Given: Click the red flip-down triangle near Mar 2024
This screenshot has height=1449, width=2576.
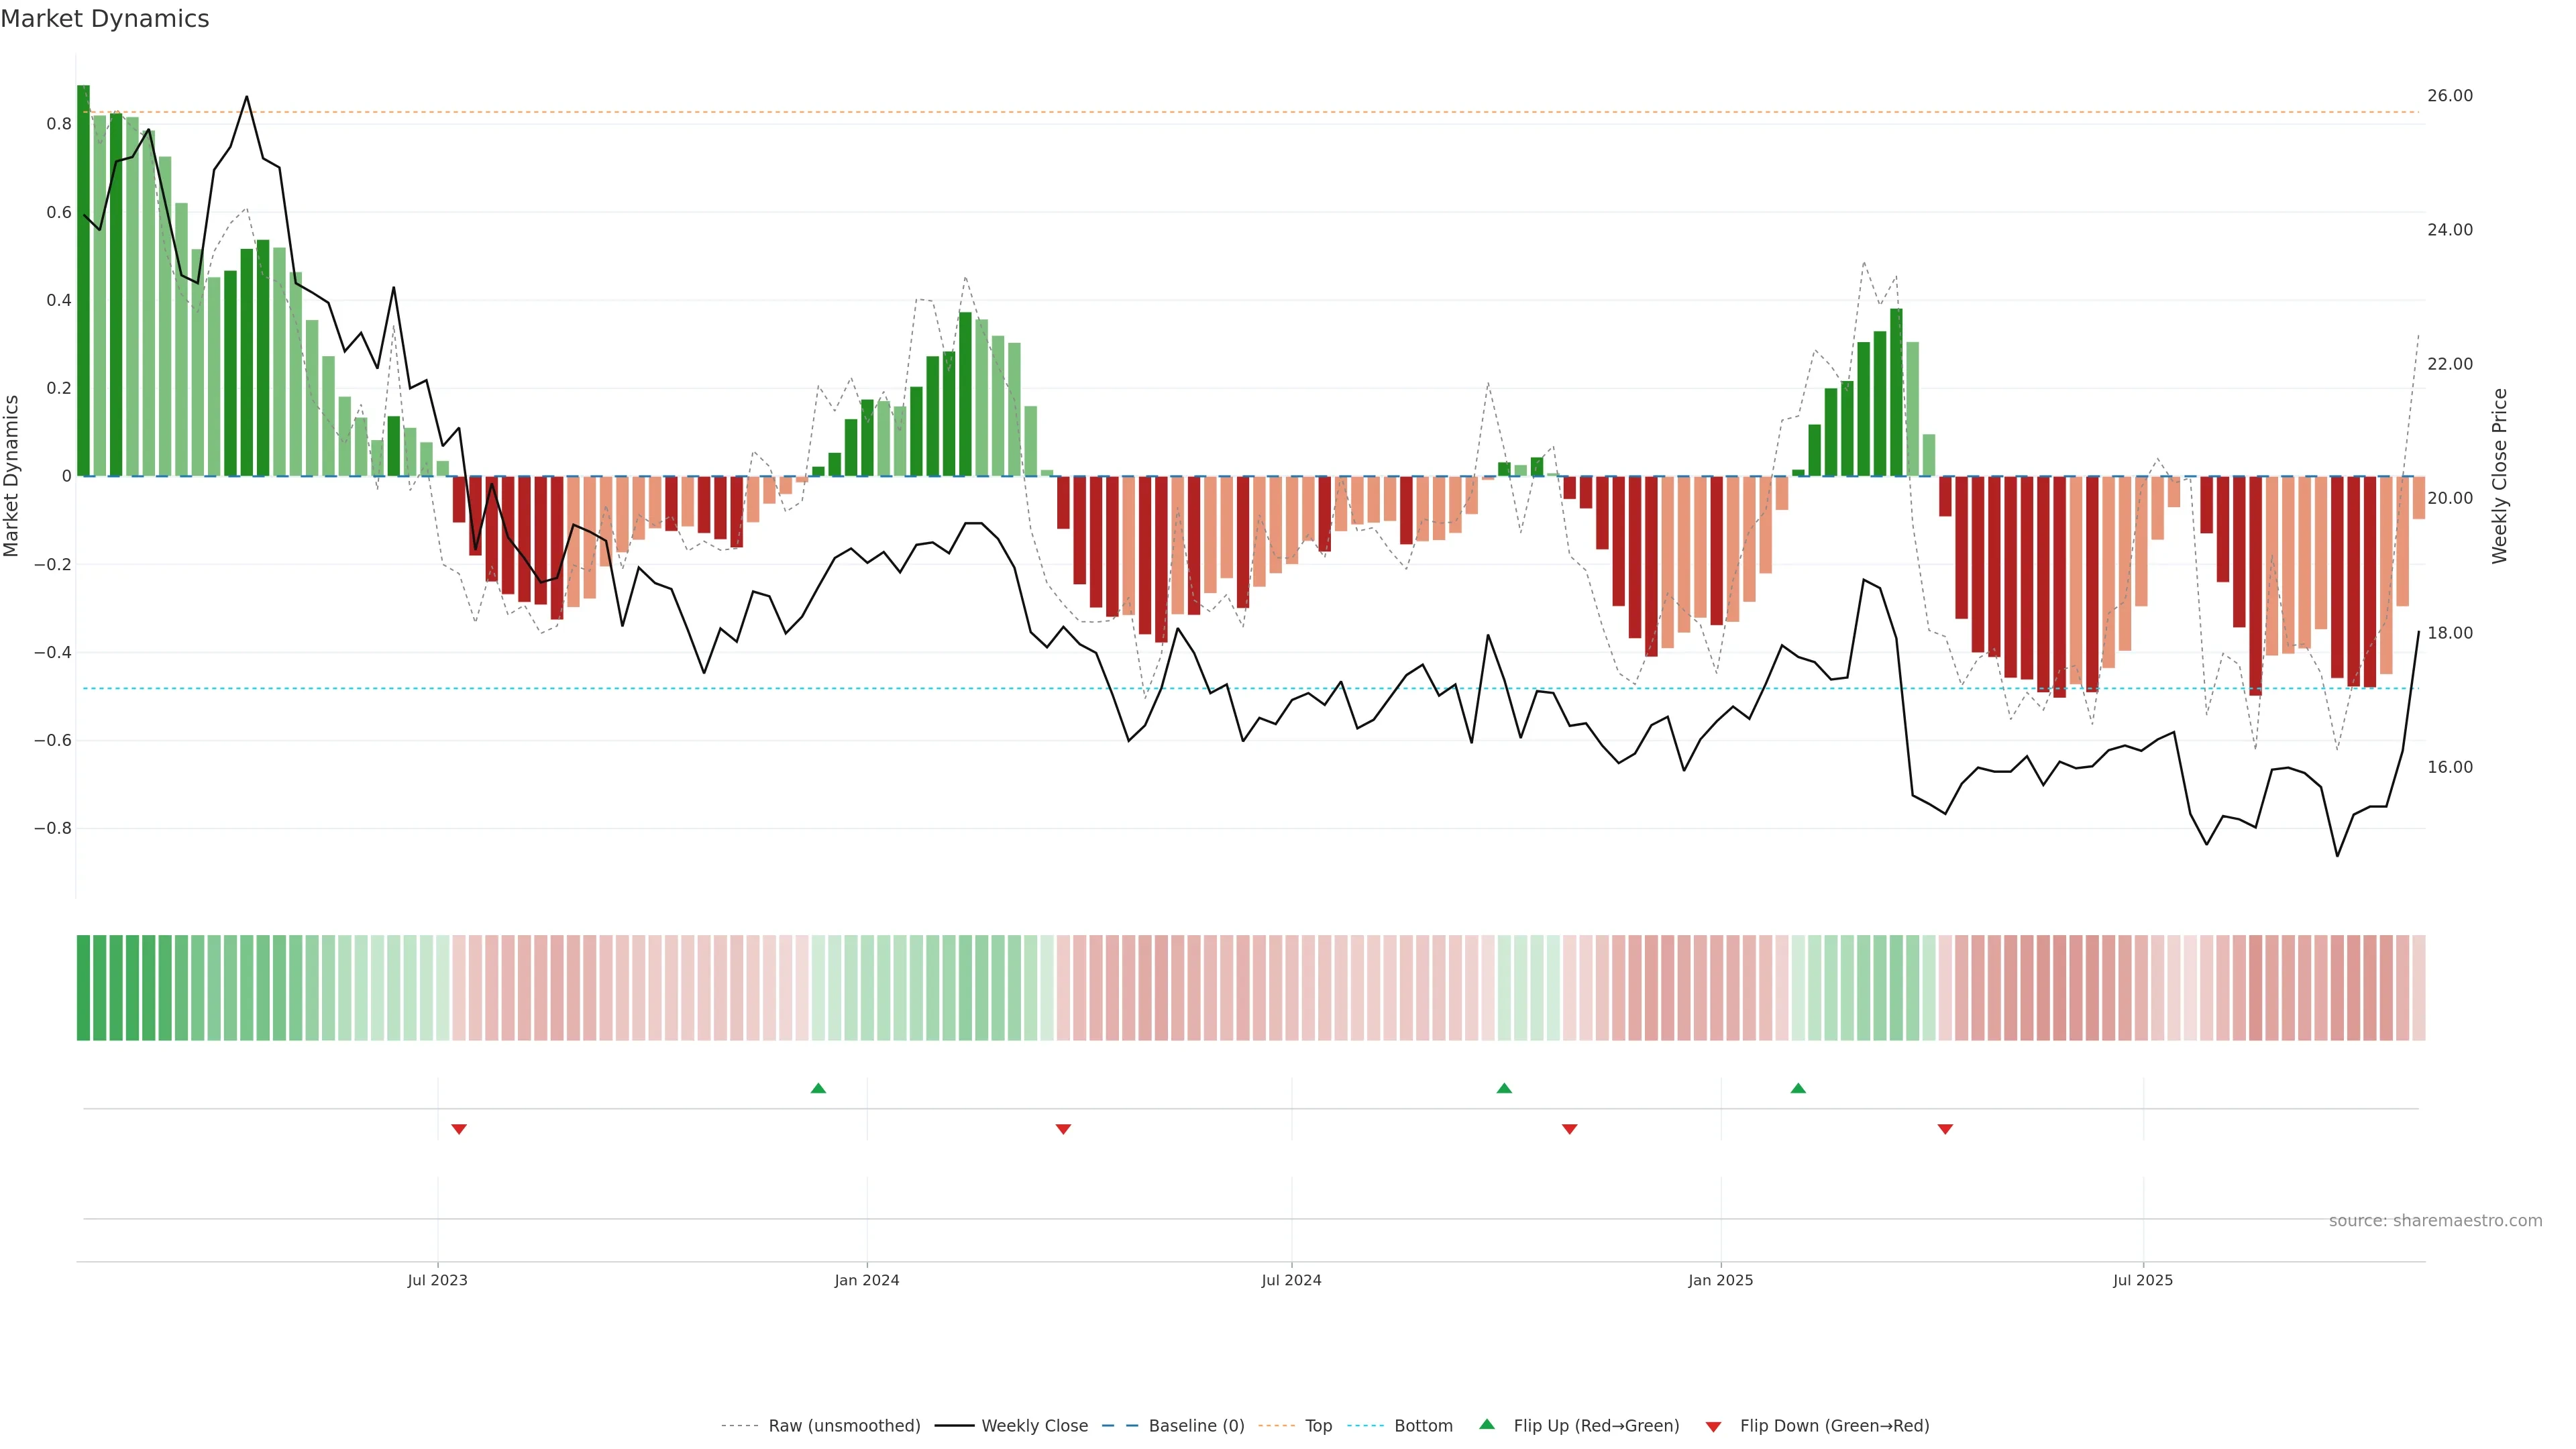Looking at the screenshot, I should pos(1063,1129).
